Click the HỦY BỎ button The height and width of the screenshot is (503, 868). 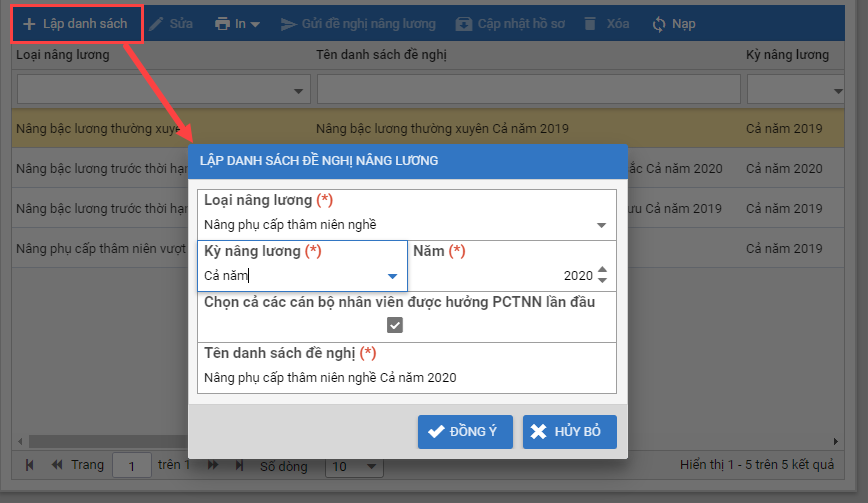[569, 431]
